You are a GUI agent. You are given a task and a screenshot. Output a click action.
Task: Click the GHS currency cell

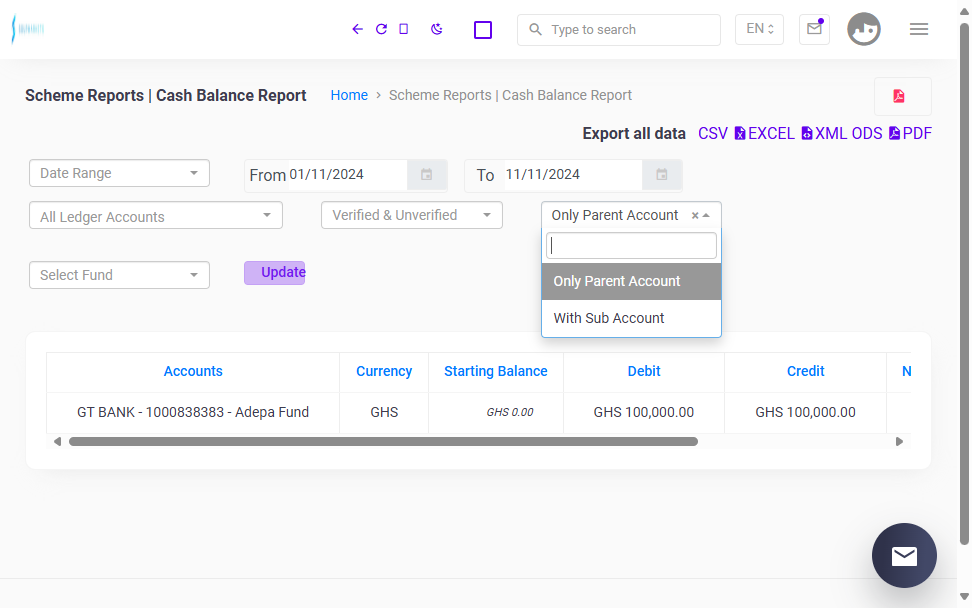click(384, 413)
